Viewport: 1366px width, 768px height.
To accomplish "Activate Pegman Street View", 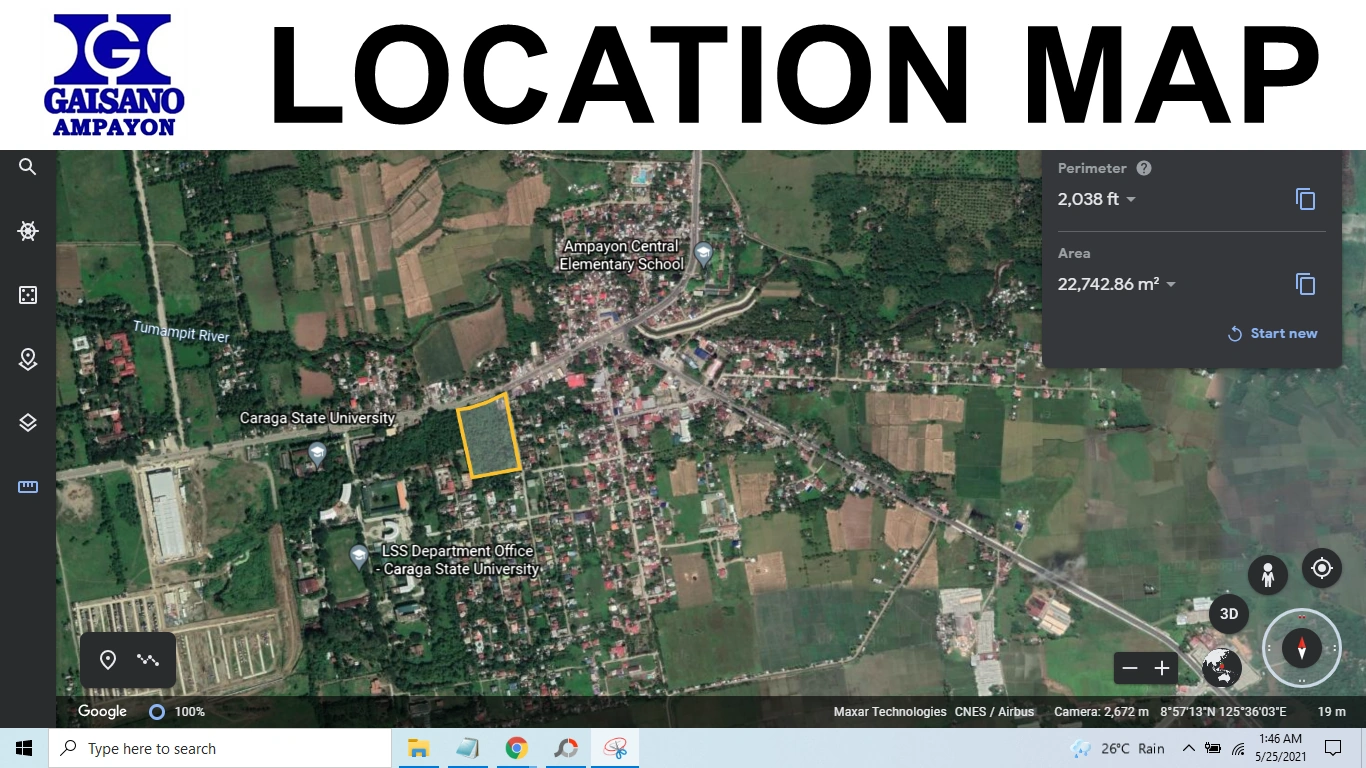I will 1268,575.
